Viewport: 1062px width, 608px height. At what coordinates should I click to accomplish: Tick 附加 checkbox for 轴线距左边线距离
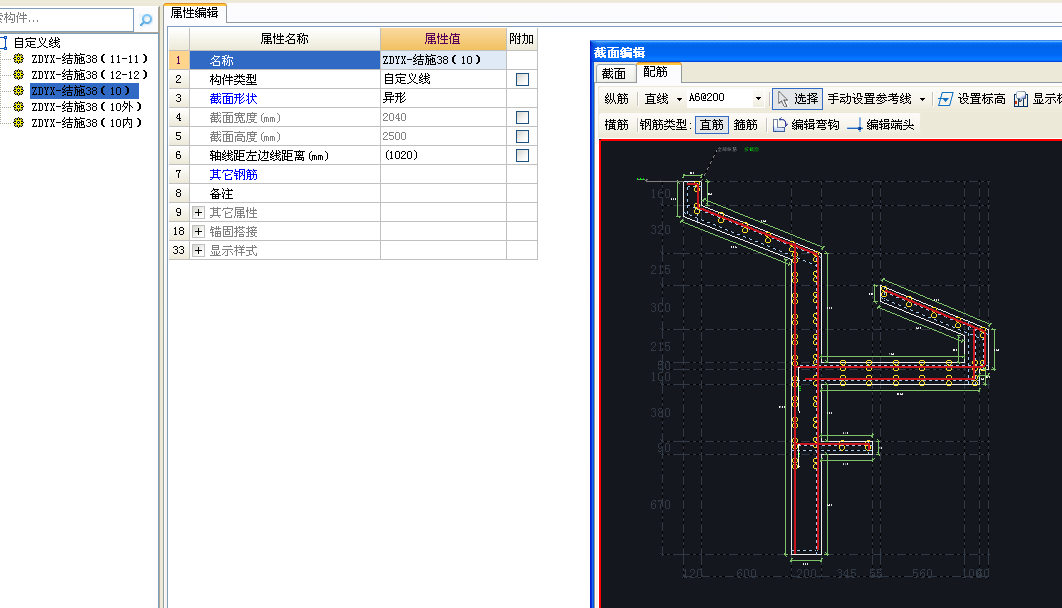(x=522, y=155)
